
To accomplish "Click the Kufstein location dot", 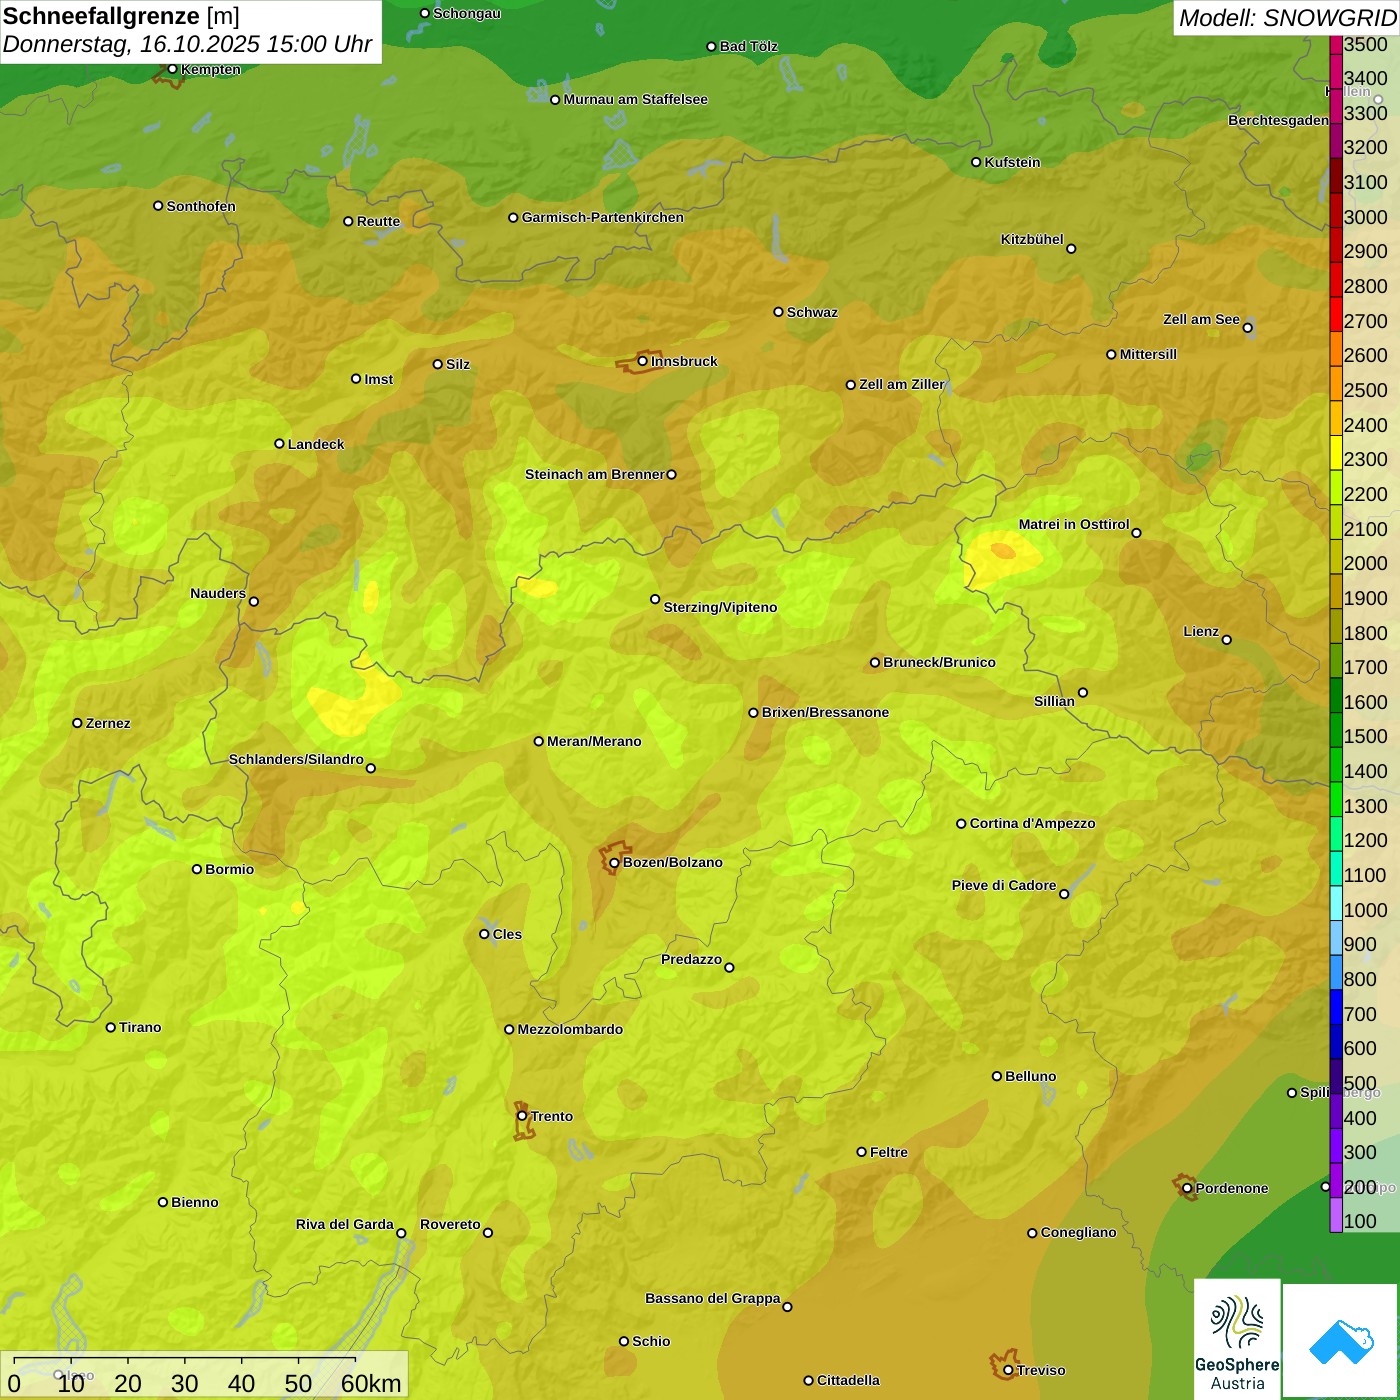I will [x=977, y=162].
